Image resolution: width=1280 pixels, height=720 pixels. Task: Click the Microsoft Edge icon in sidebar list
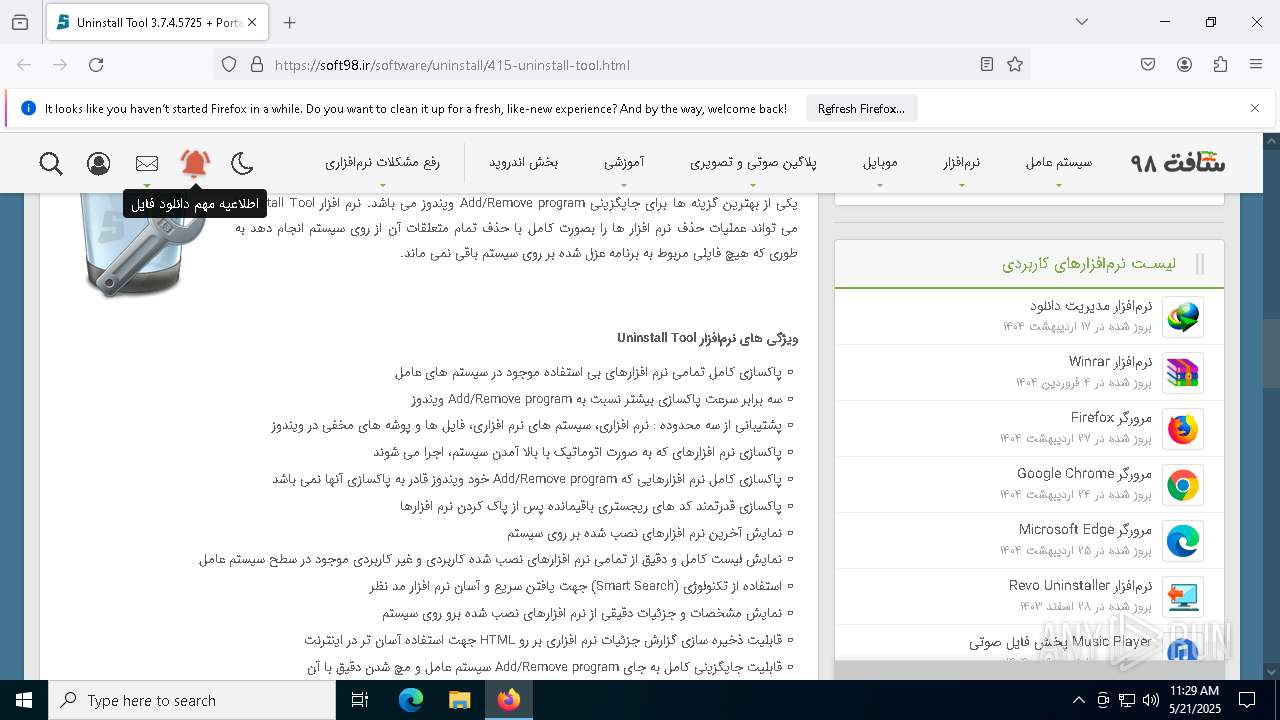coord(1183,541)
